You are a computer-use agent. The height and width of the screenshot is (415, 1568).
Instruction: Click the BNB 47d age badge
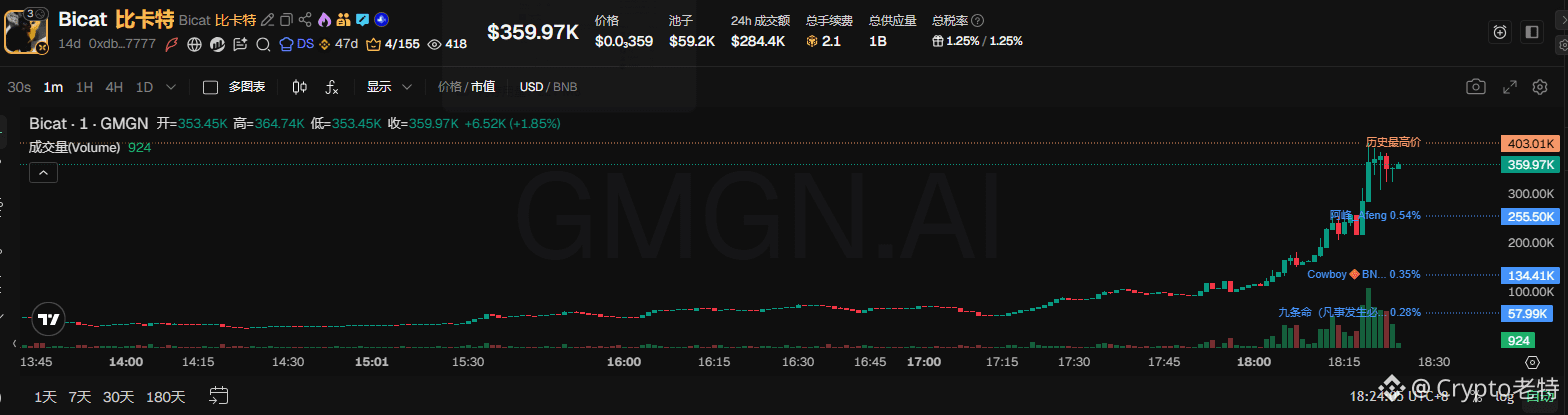point(339,44)
